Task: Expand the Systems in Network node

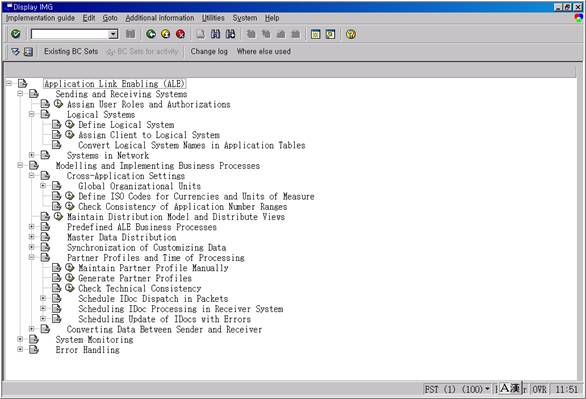Action: click(32, 155)
